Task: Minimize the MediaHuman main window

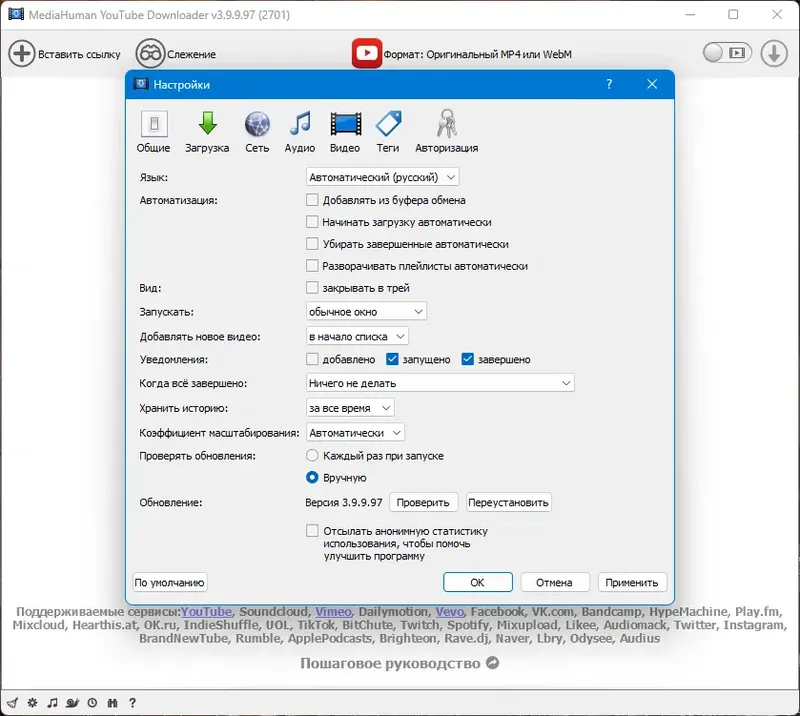Action: coord(690,14)
